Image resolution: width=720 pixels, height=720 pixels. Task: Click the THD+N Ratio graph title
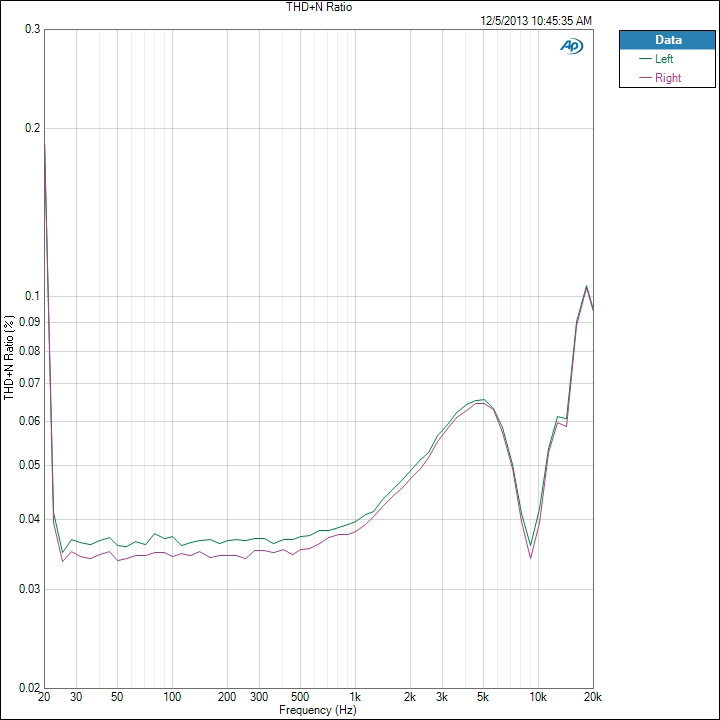319,7
